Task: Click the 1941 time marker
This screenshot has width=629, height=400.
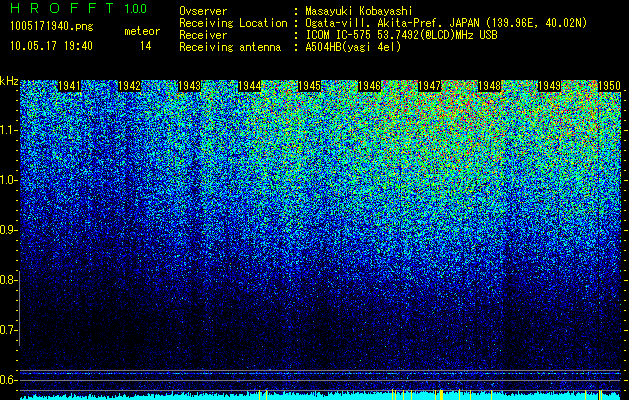Action: pyautogui.click(x=69, y=86)
